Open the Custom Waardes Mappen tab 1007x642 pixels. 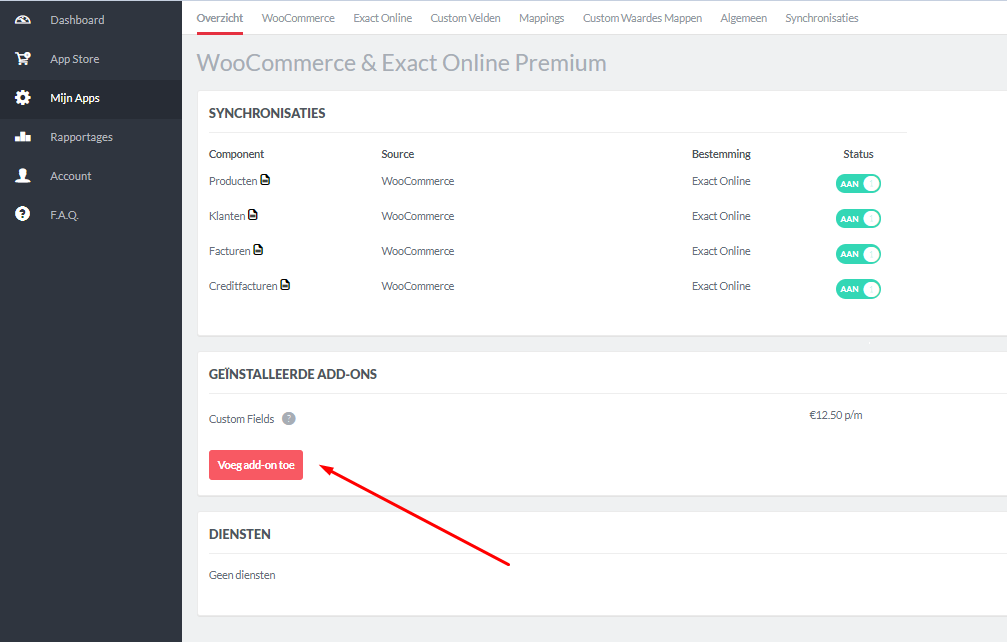(642, 18)
